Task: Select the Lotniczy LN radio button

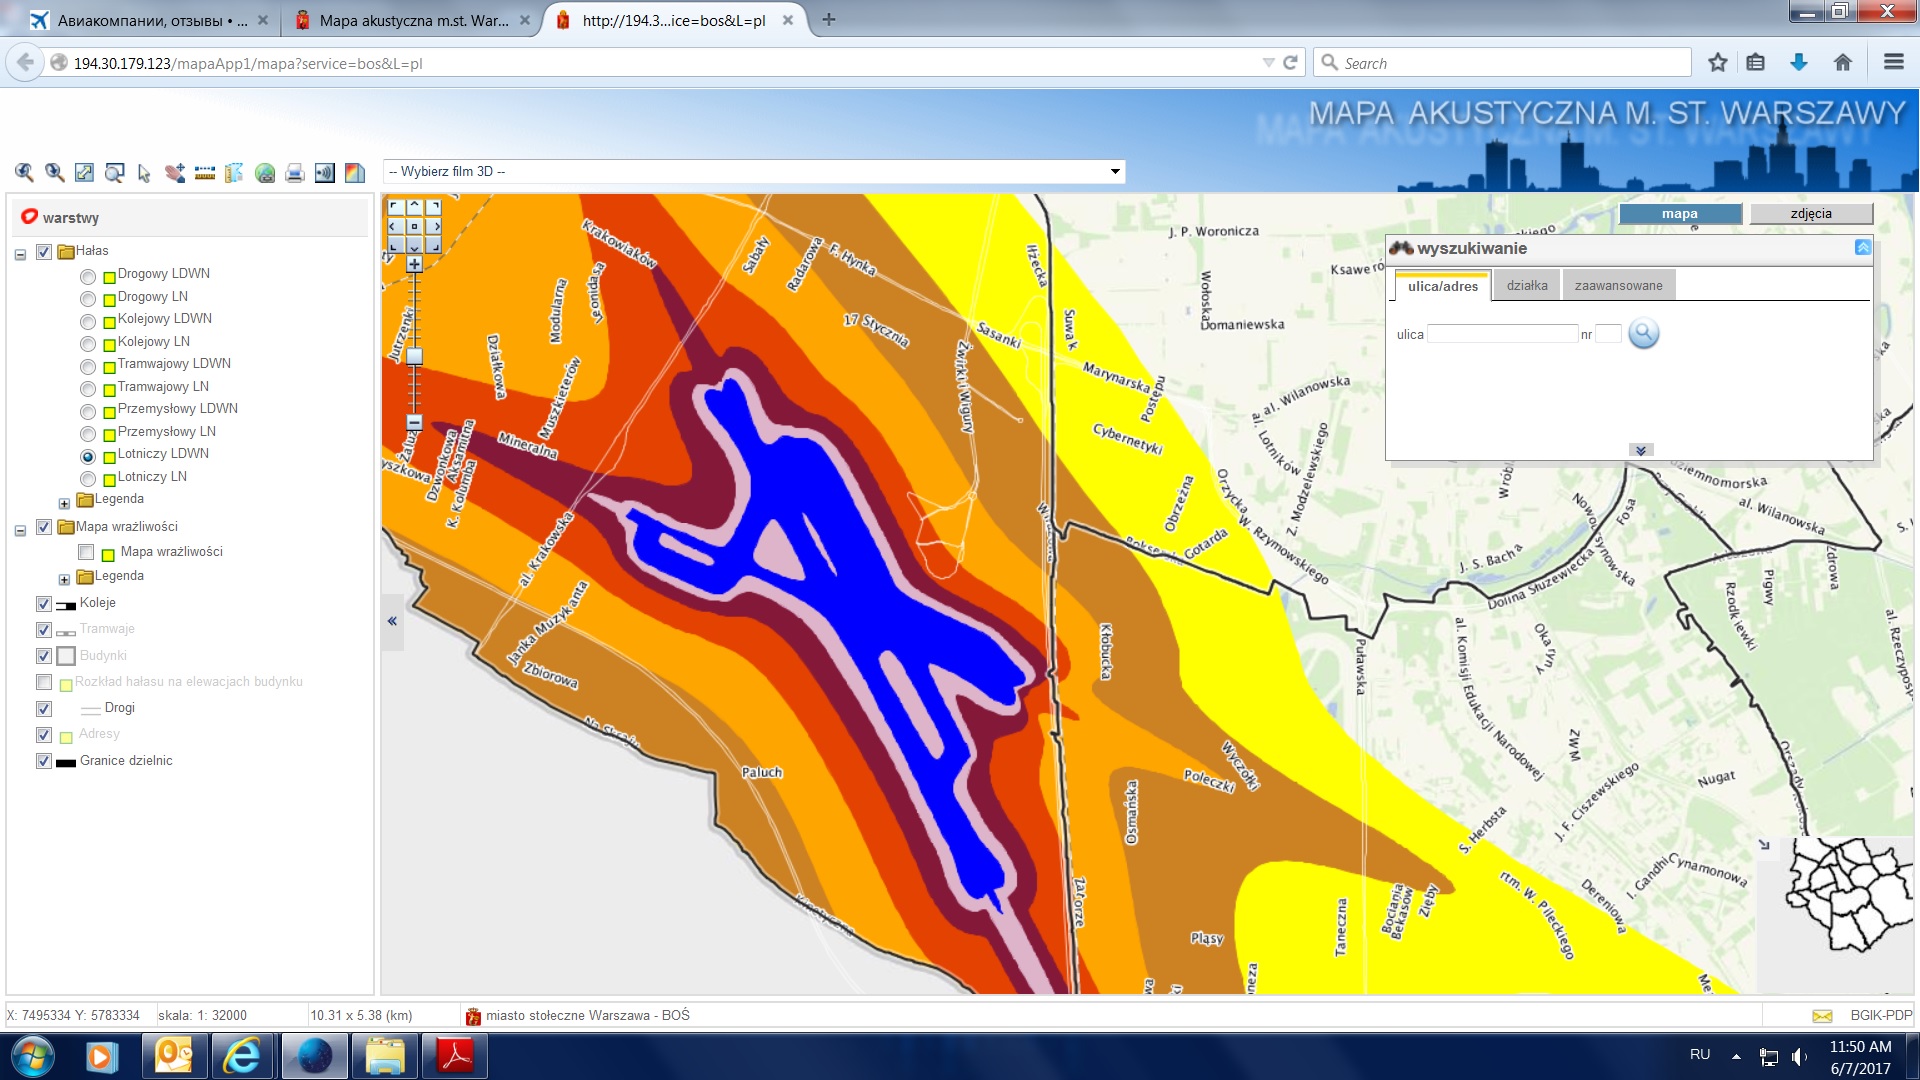Action: (x=88, y=479)
